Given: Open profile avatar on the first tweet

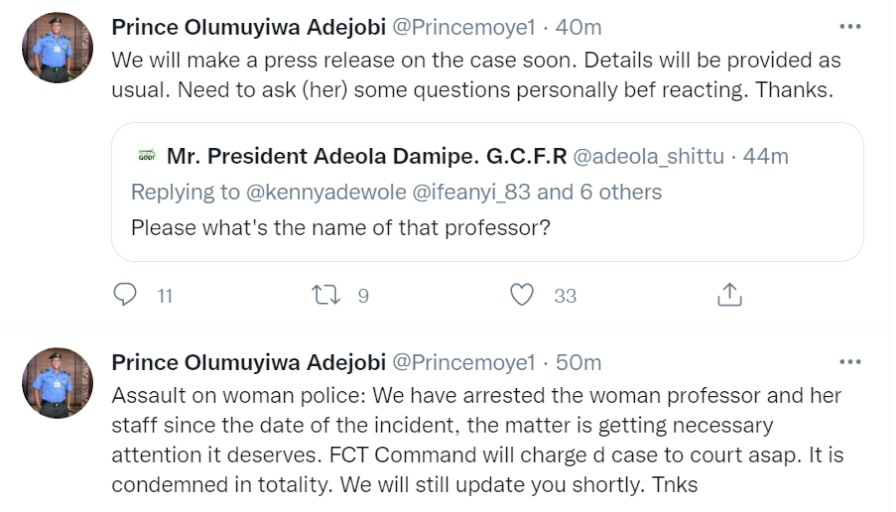Looking at the screenshot, I should coord(57,47).
